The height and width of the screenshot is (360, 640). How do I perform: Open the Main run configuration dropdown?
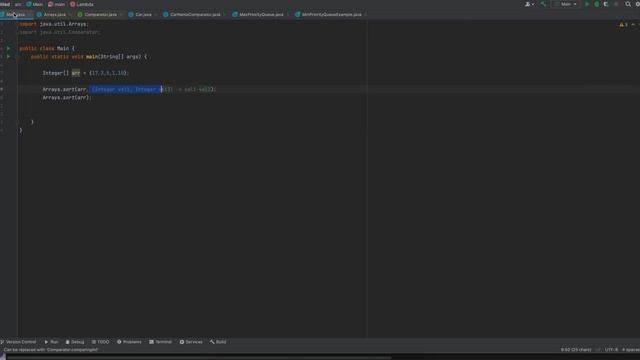[x=566, y=4]
